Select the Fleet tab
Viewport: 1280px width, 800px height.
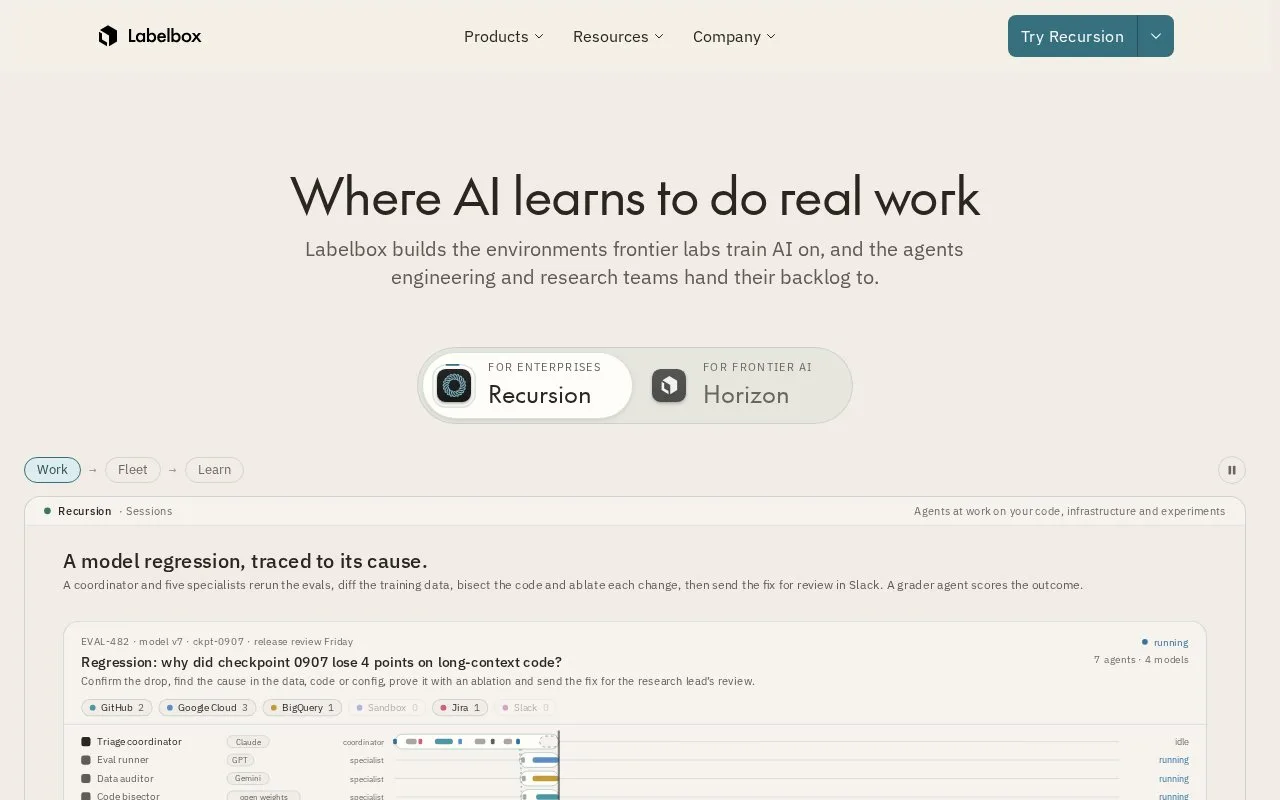(x=133, y=470)
